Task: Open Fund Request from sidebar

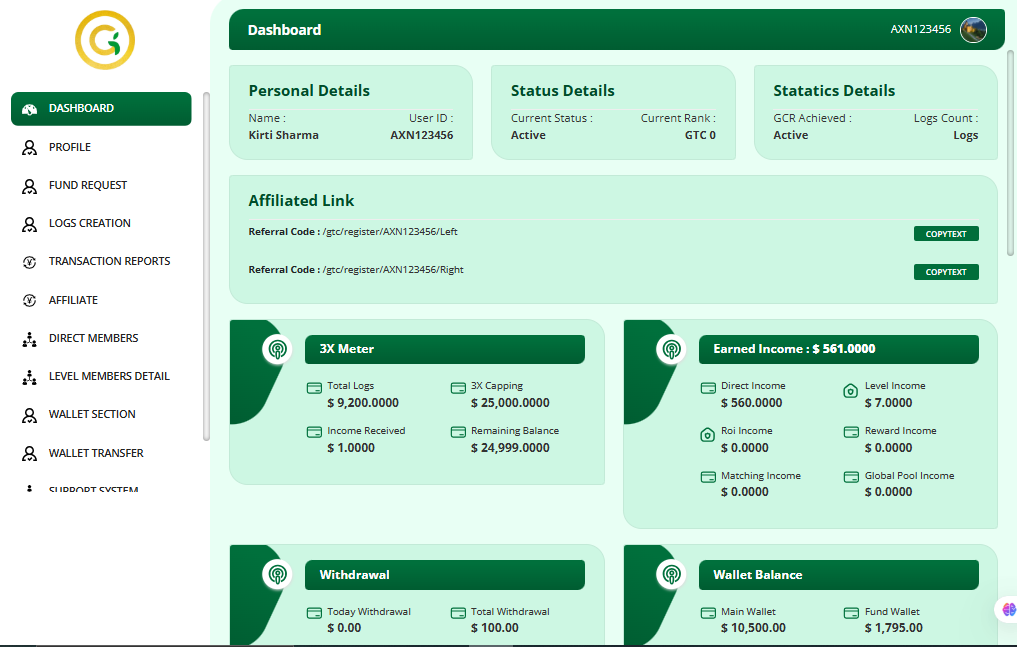Action: click(88, 186)
